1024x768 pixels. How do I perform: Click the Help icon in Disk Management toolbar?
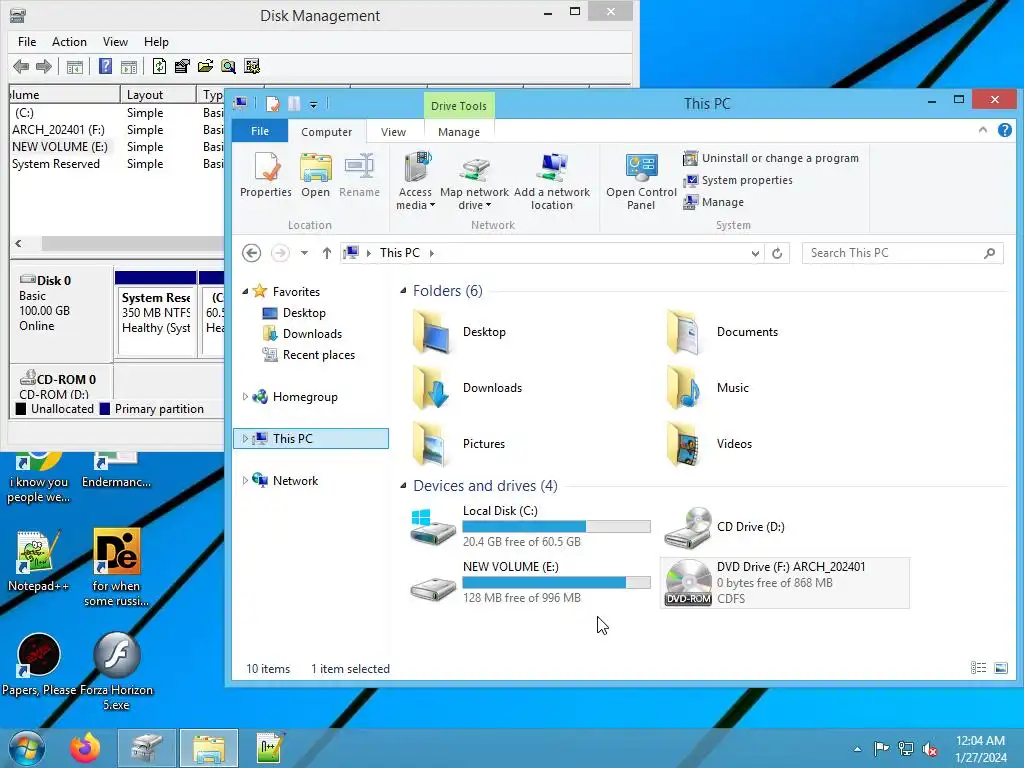pos(105,66)
